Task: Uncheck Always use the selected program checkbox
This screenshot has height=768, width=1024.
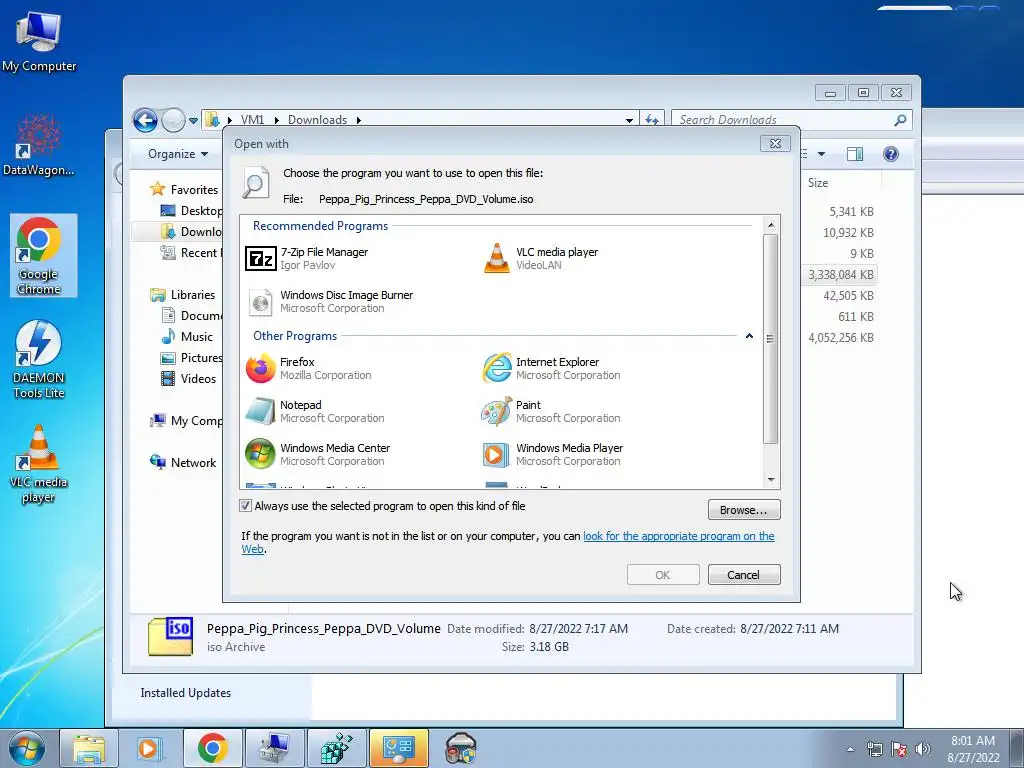Action: pos(246,505)
